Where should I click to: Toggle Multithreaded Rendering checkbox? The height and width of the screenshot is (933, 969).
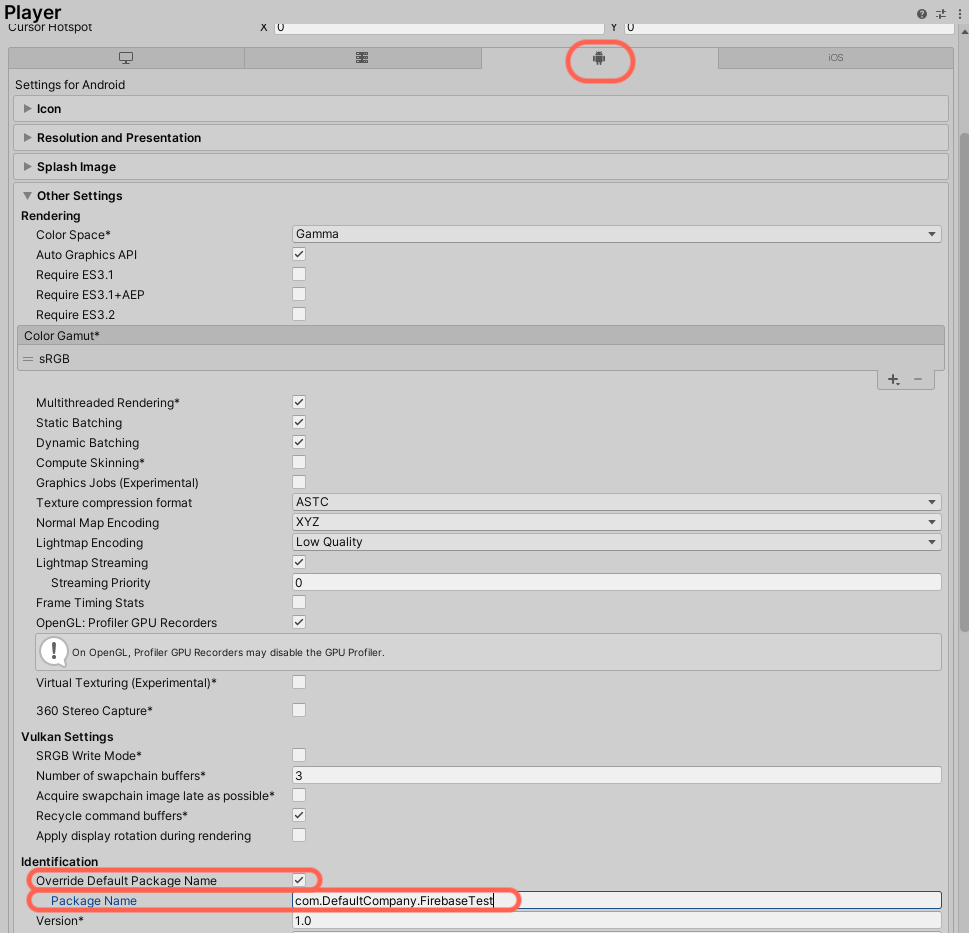coord(299,402)
